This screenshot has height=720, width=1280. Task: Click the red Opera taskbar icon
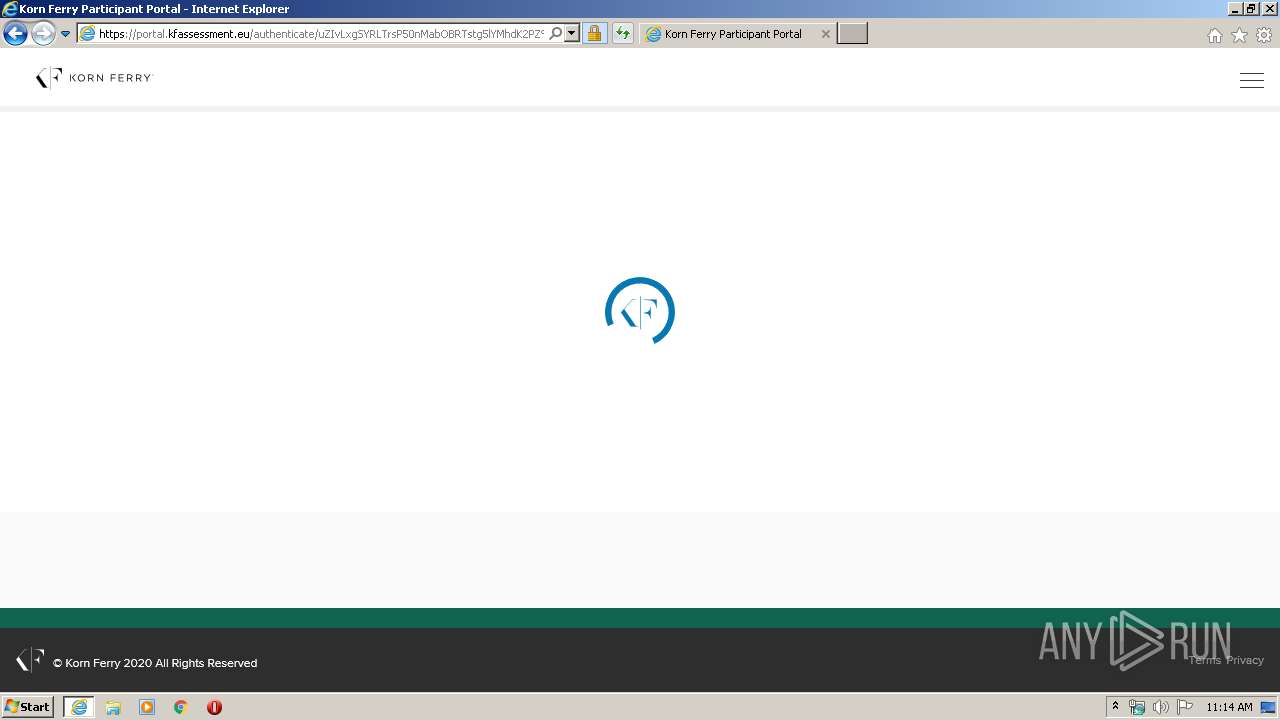(214, 707)
